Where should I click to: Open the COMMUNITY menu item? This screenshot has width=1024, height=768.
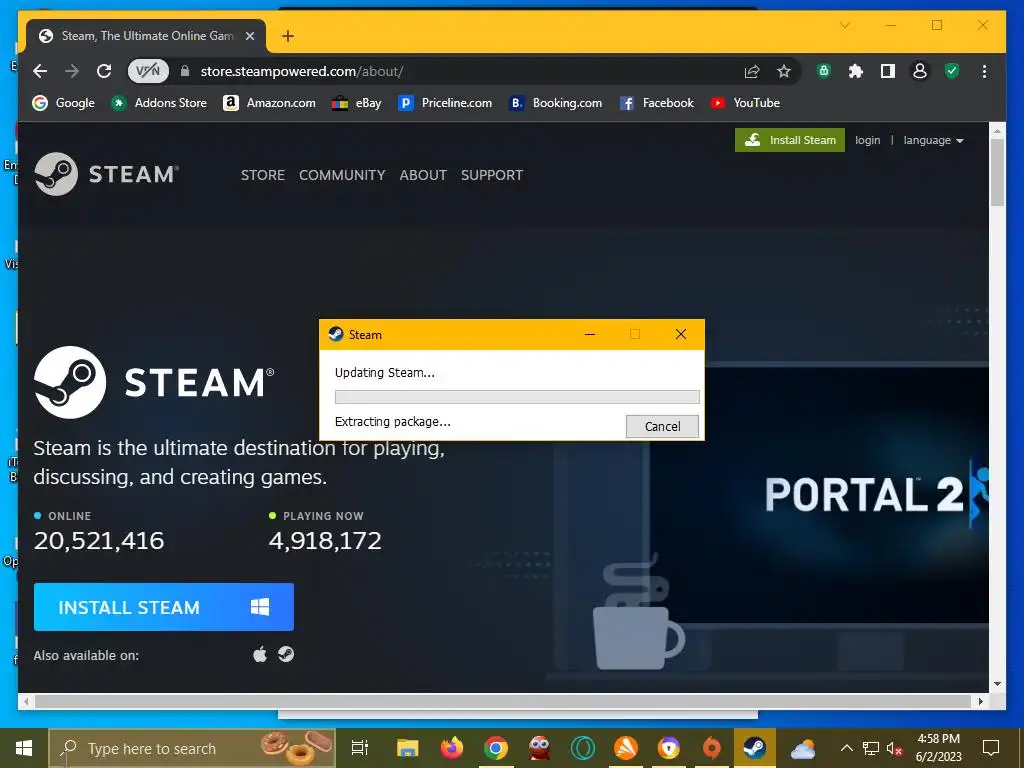click(342, 175)
